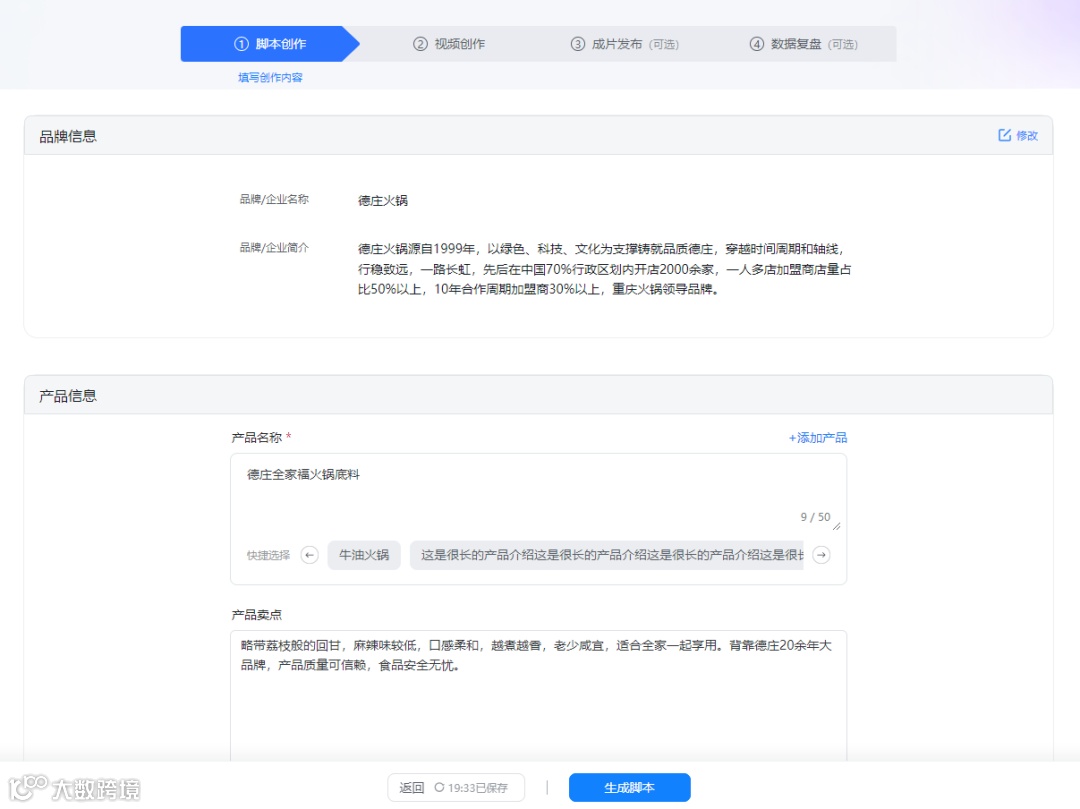Image resolution: width=1080 pixels, height=809 pixels.
Task: Click the 填写创作内容 sub-step label
Action: coord(270,78)
